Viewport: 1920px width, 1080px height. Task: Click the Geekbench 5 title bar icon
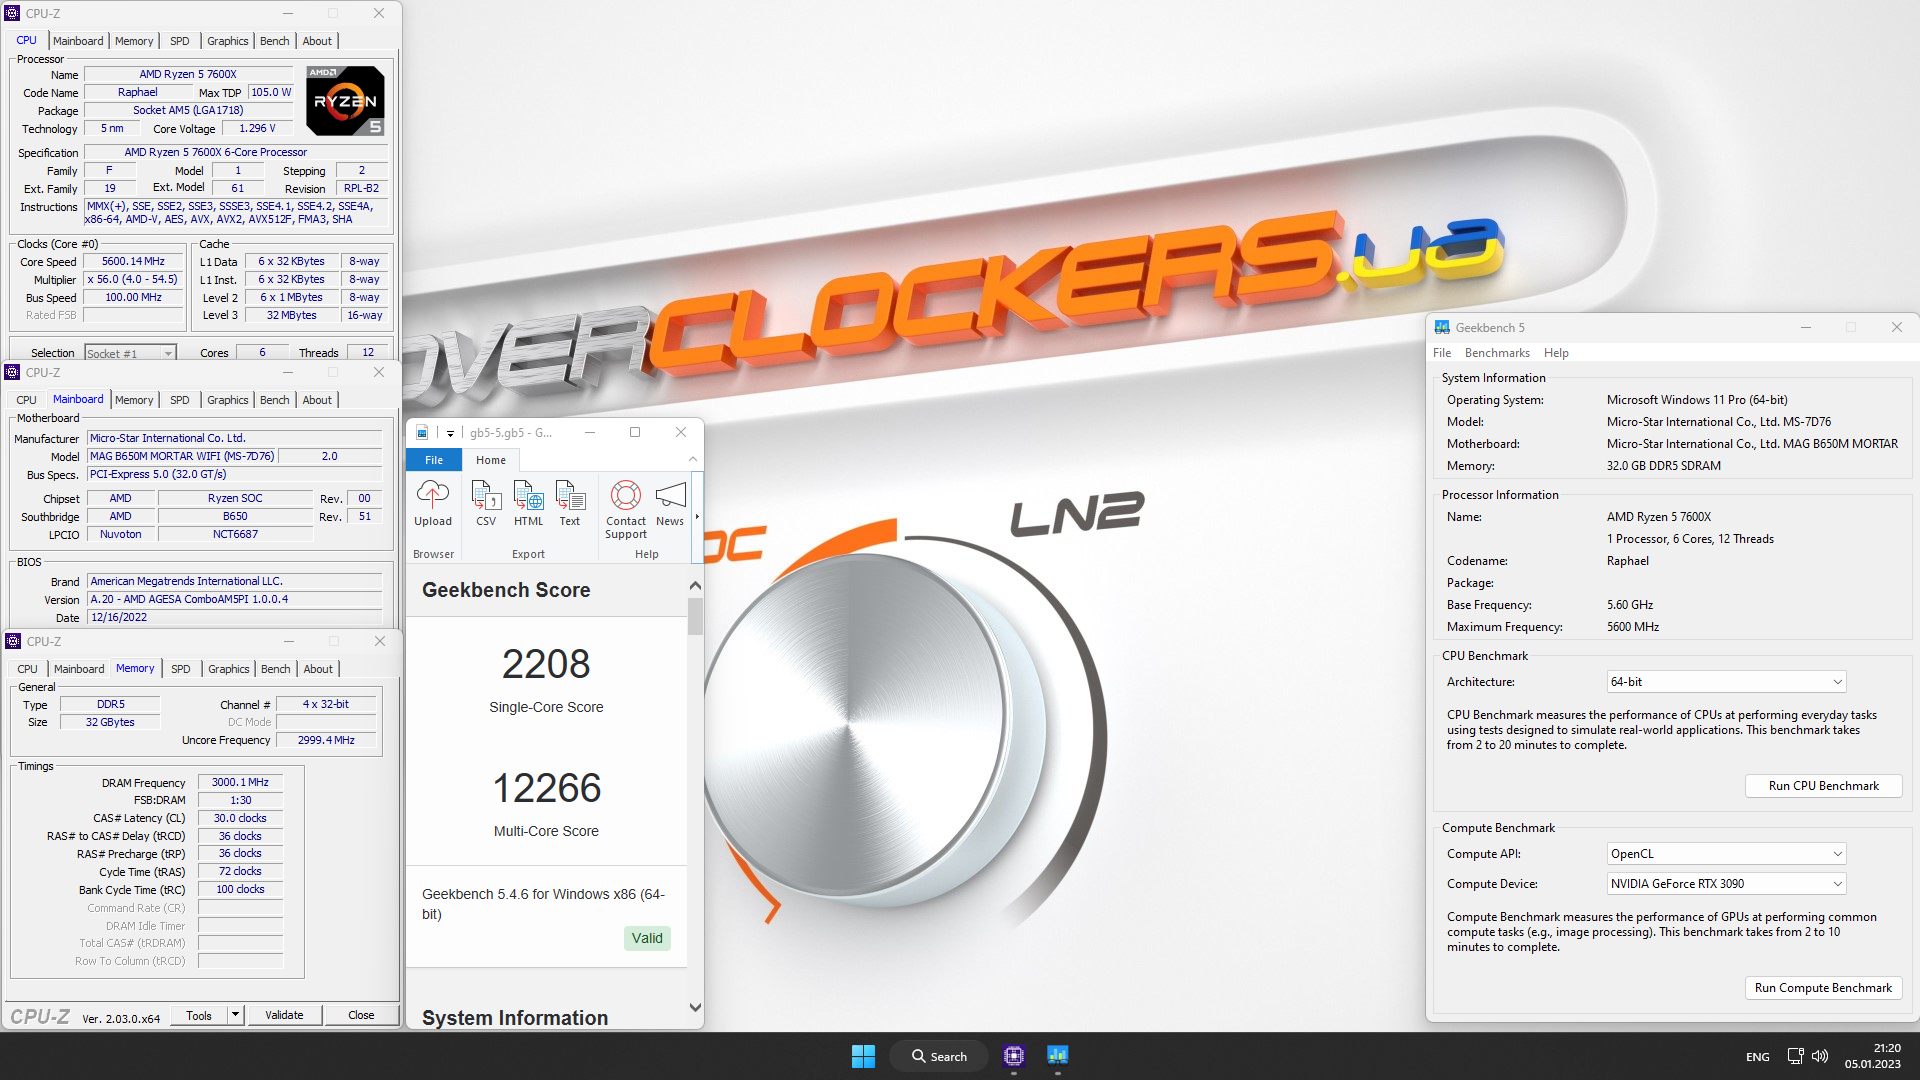[1442, 327]
